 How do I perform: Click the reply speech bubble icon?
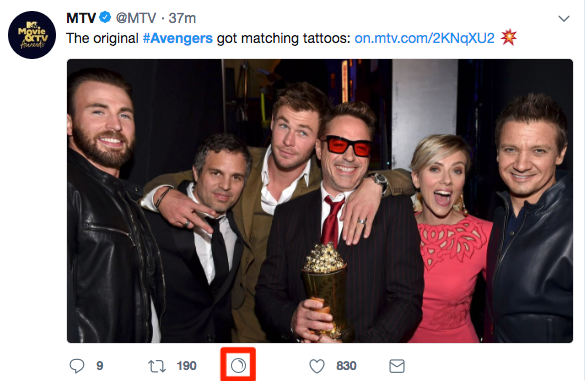[x=77, y=366]
